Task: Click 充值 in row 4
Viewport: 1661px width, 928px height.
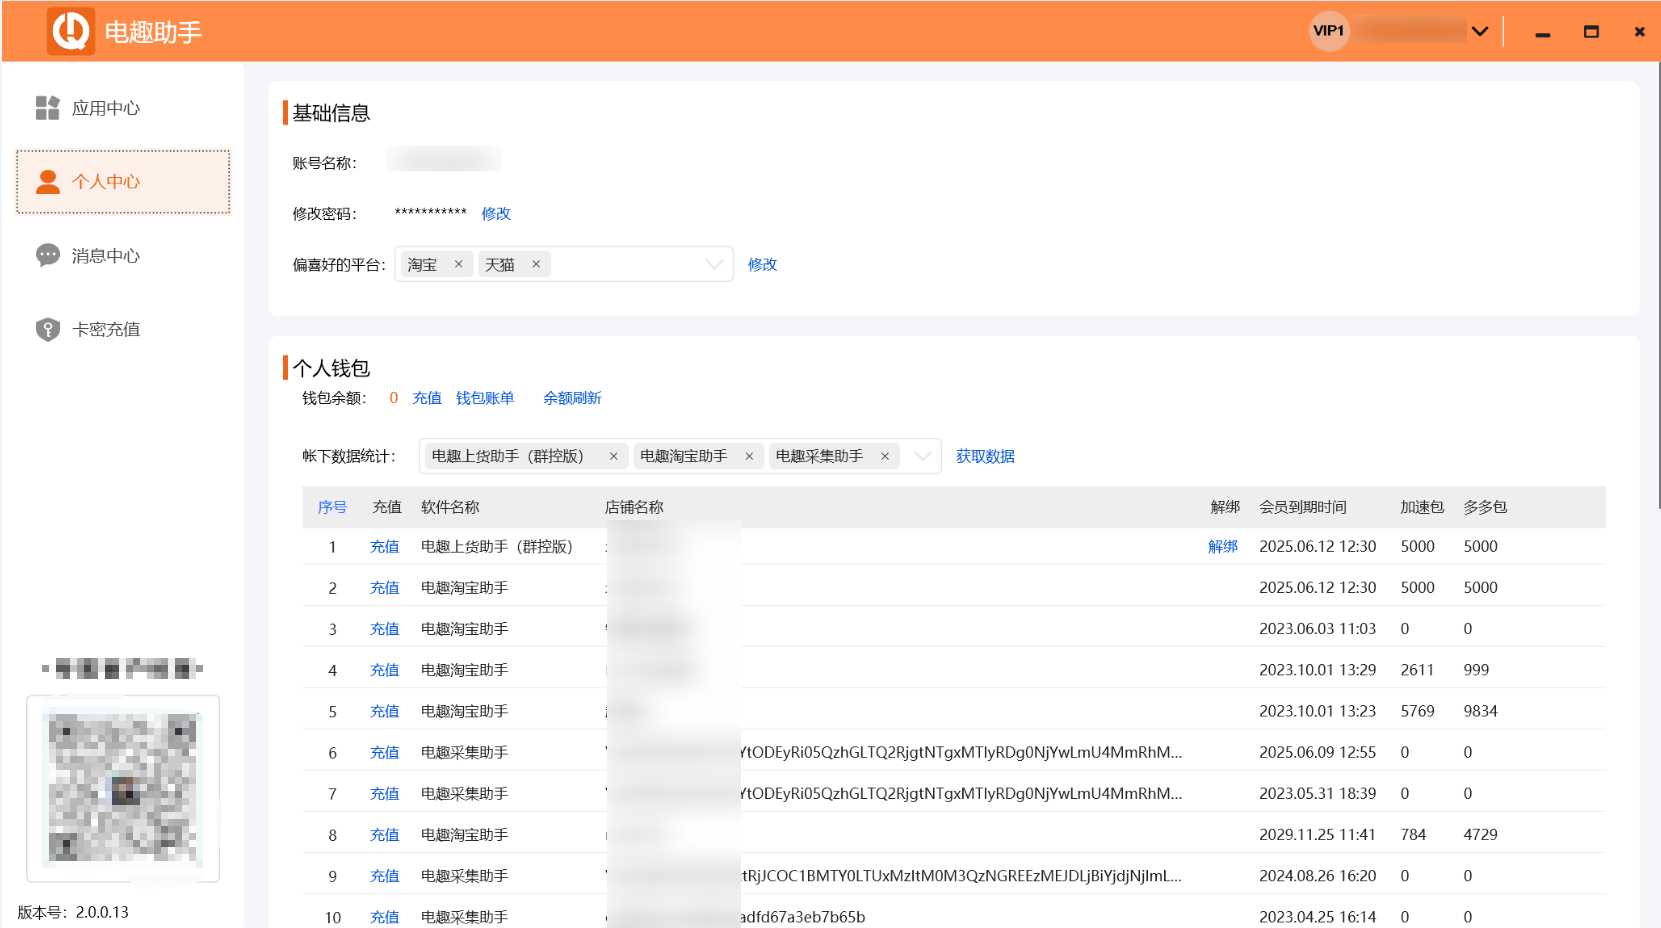Action: pos(384,670)
